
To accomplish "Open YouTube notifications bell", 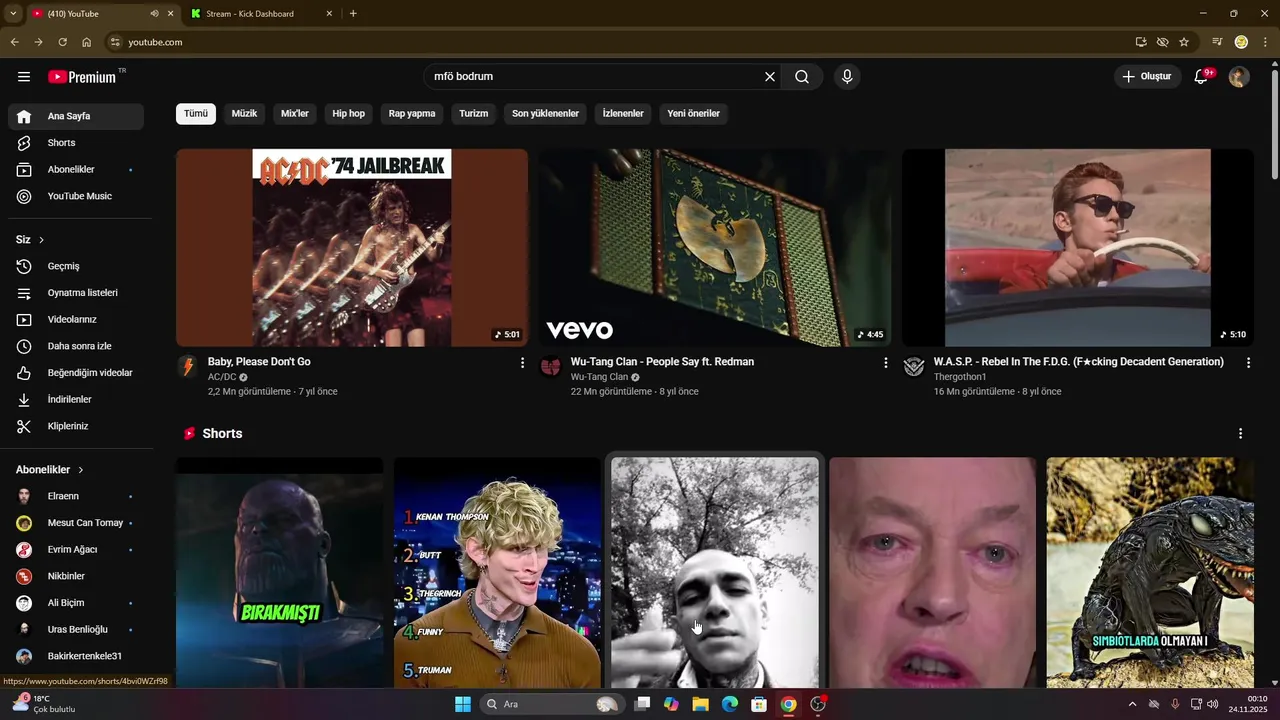I will coord(1201,77).
